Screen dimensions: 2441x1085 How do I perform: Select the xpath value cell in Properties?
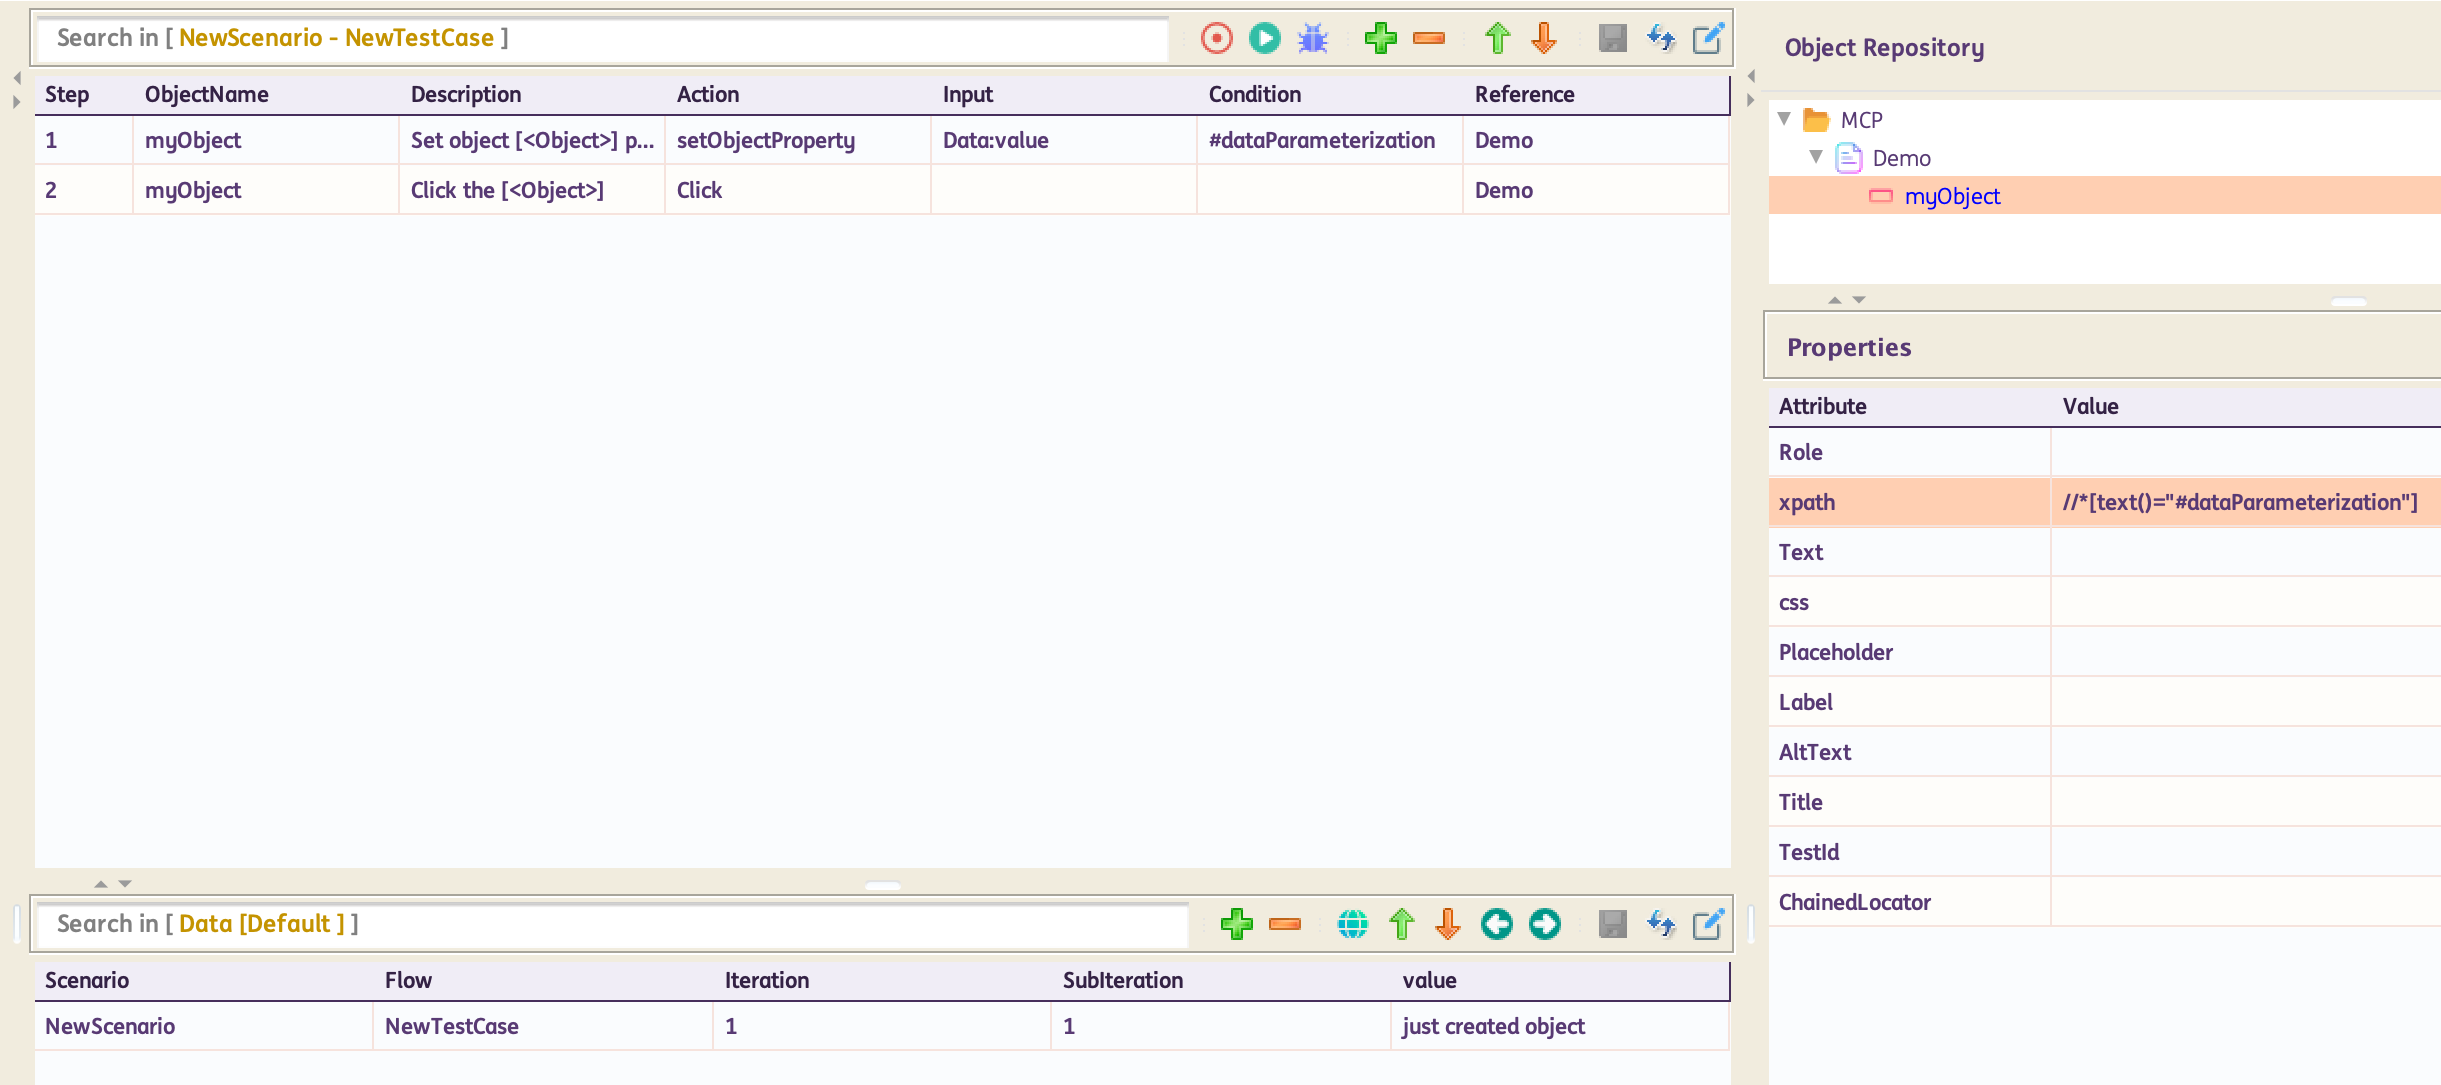click(2240, 502)
